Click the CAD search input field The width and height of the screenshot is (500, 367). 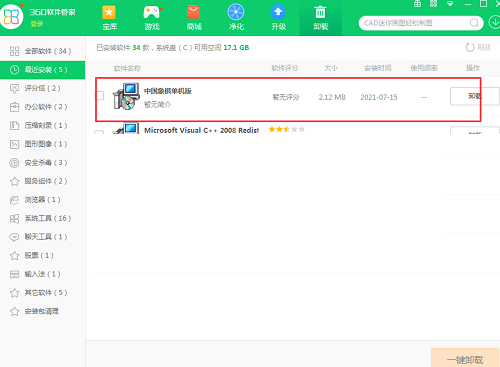point(415,23)
